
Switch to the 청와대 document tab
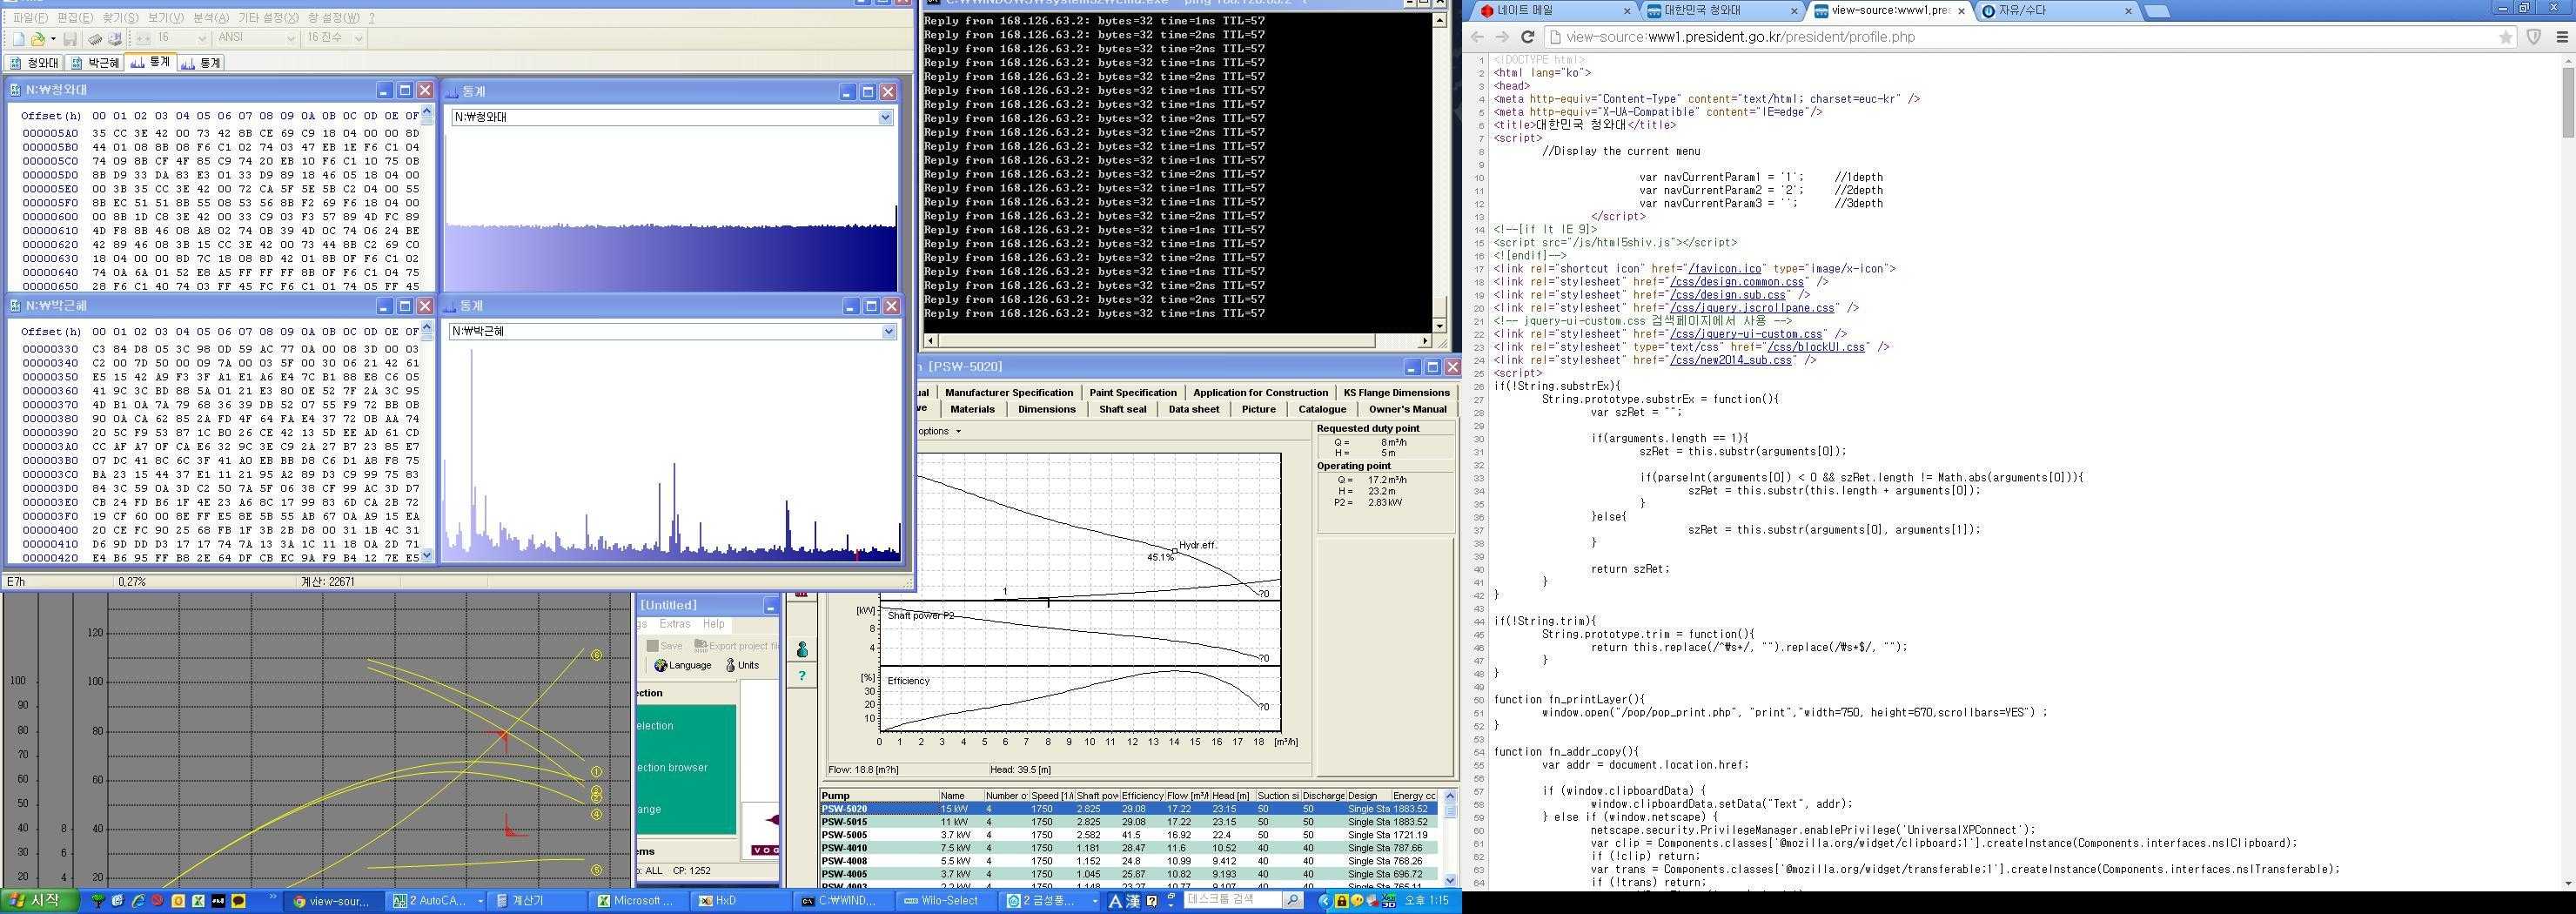pos(35,62)
